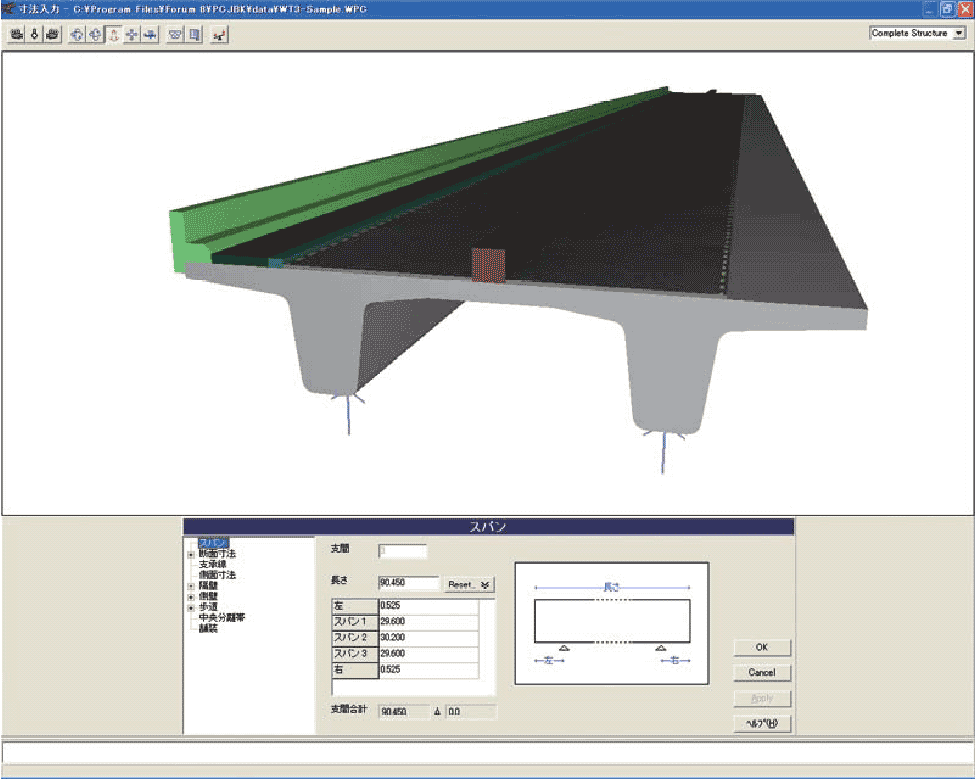Viewport: 976px width, 780px height.
Task: Click the スパン3 row header
Action: coord(355,654)
